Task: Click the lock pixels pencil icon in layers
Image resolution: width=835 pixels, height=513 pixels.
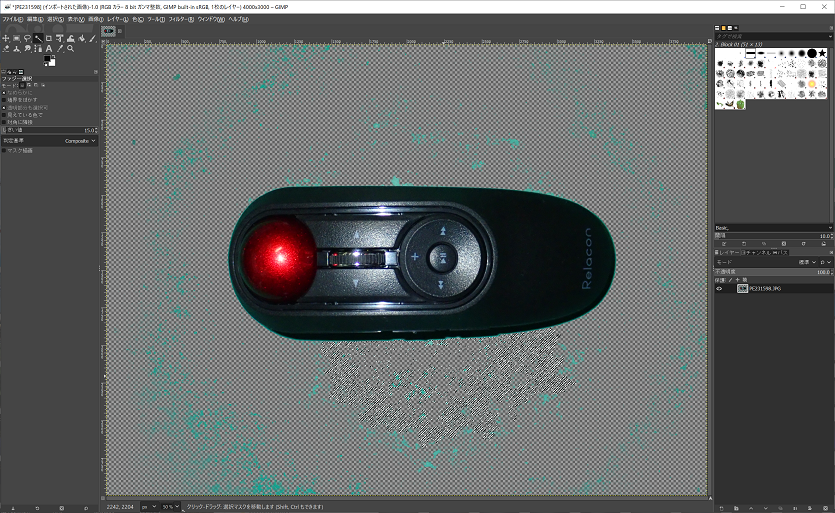Action: coord(731,280)
